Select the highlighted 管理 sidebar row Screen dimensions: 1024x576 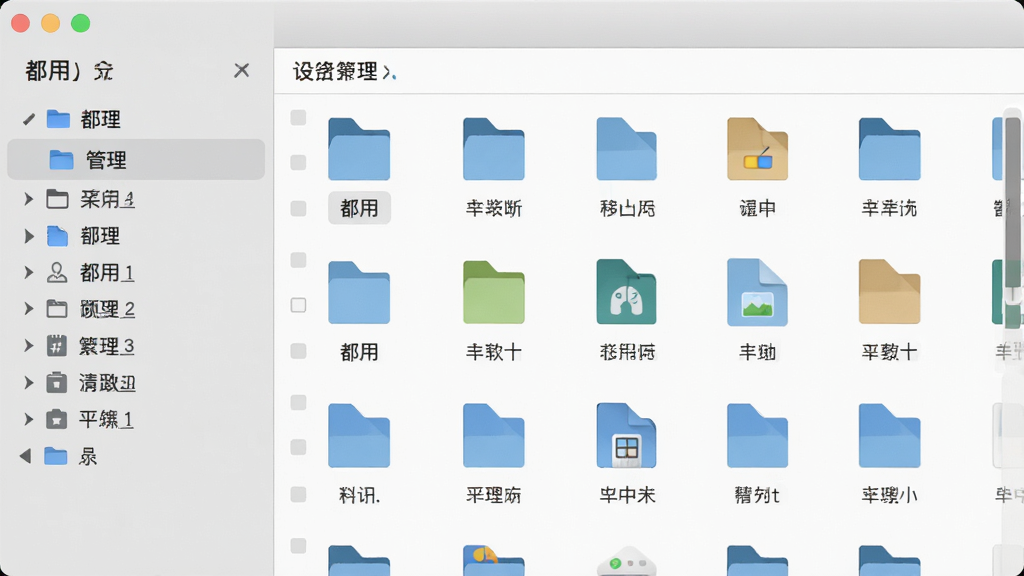(136, 159)
